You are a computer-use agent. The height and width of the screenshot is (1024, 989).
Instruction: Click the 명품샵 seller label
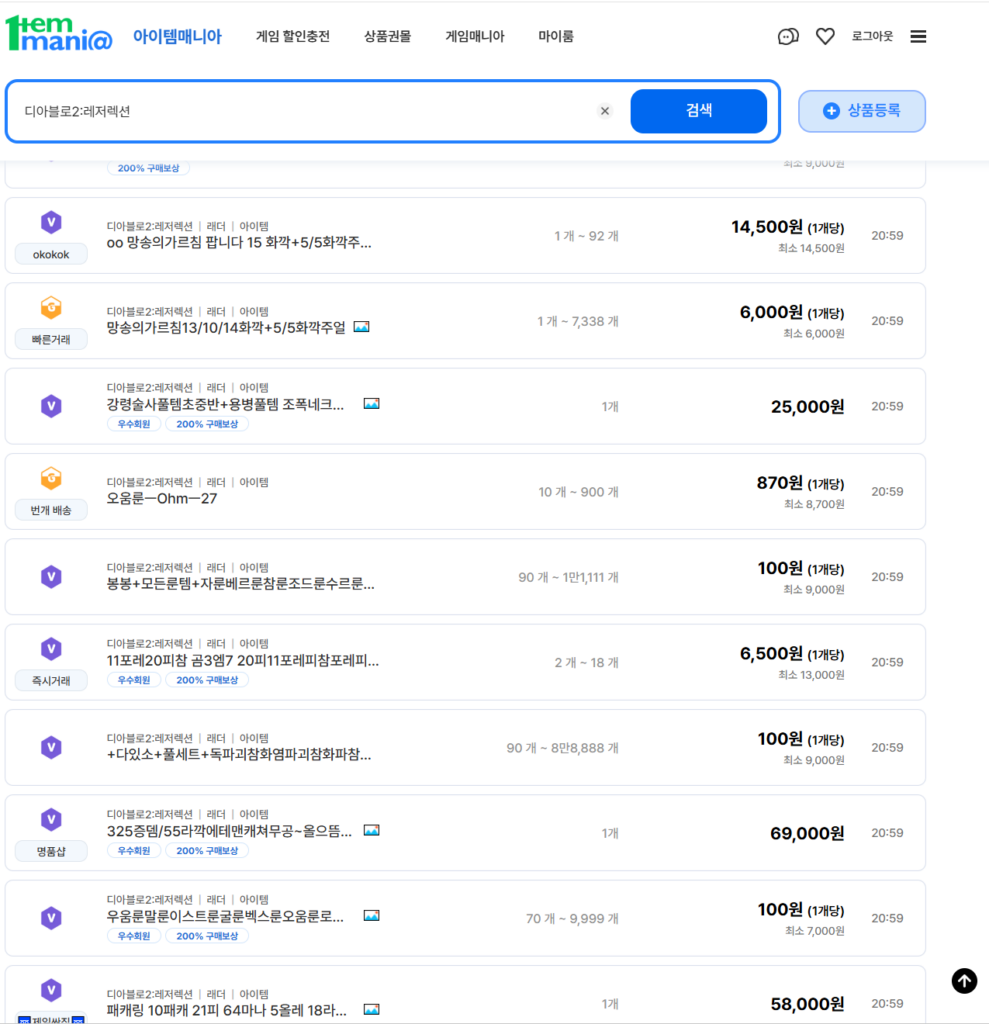click(51, 852)
